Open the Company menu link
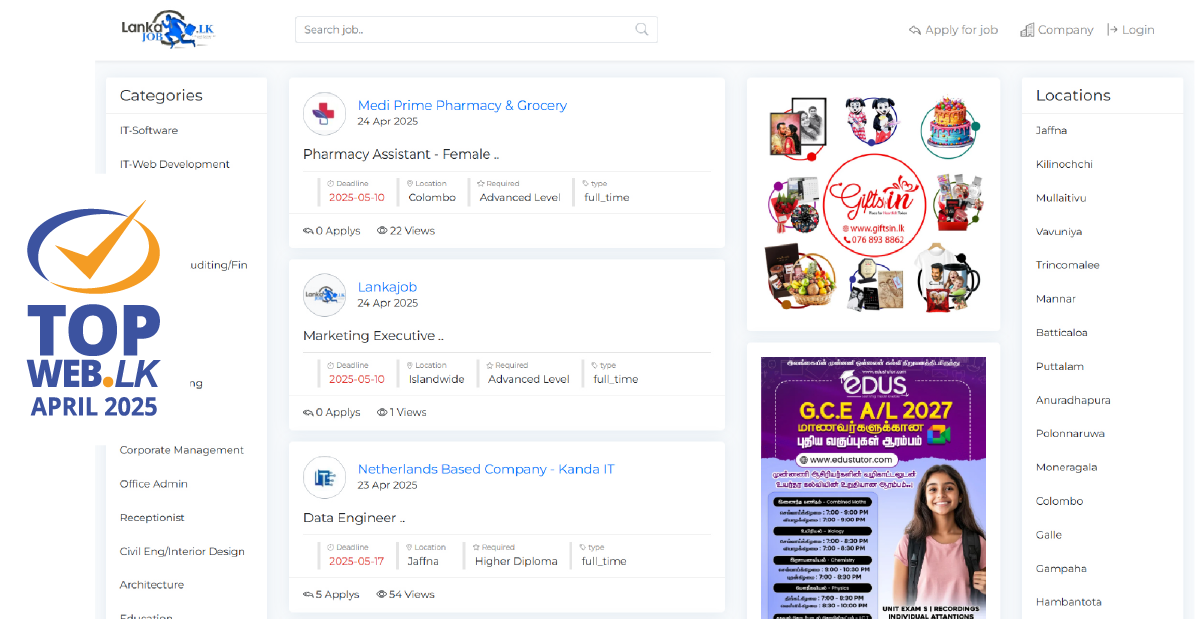Viewport: 1196px width, 619px height. (1056, 30)
